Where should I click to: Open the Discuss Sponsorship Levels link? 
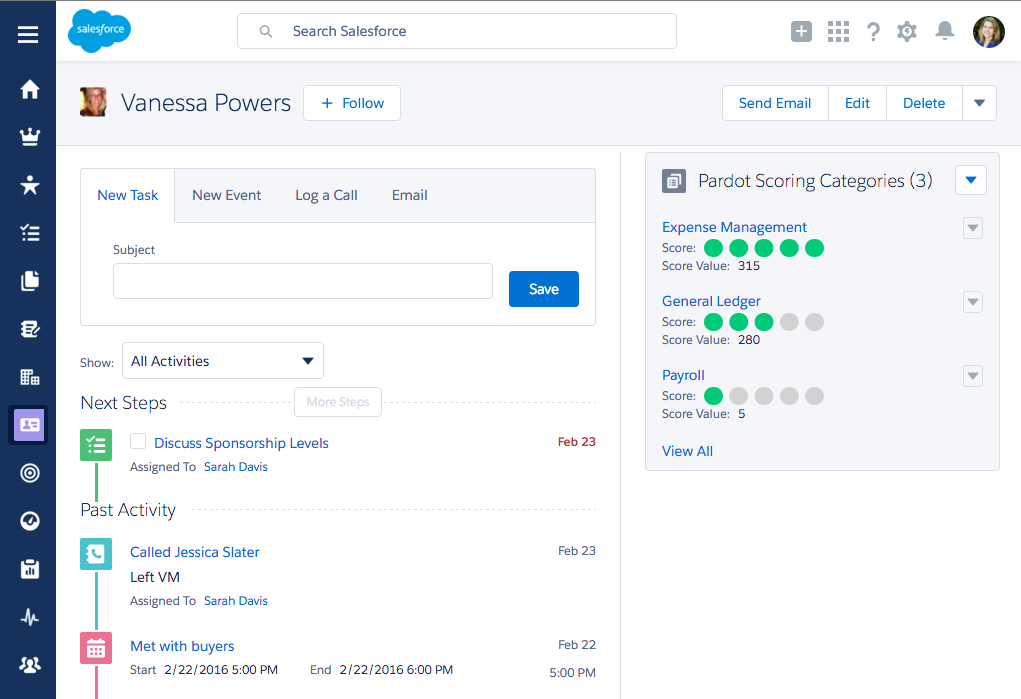tap(242, 443)
